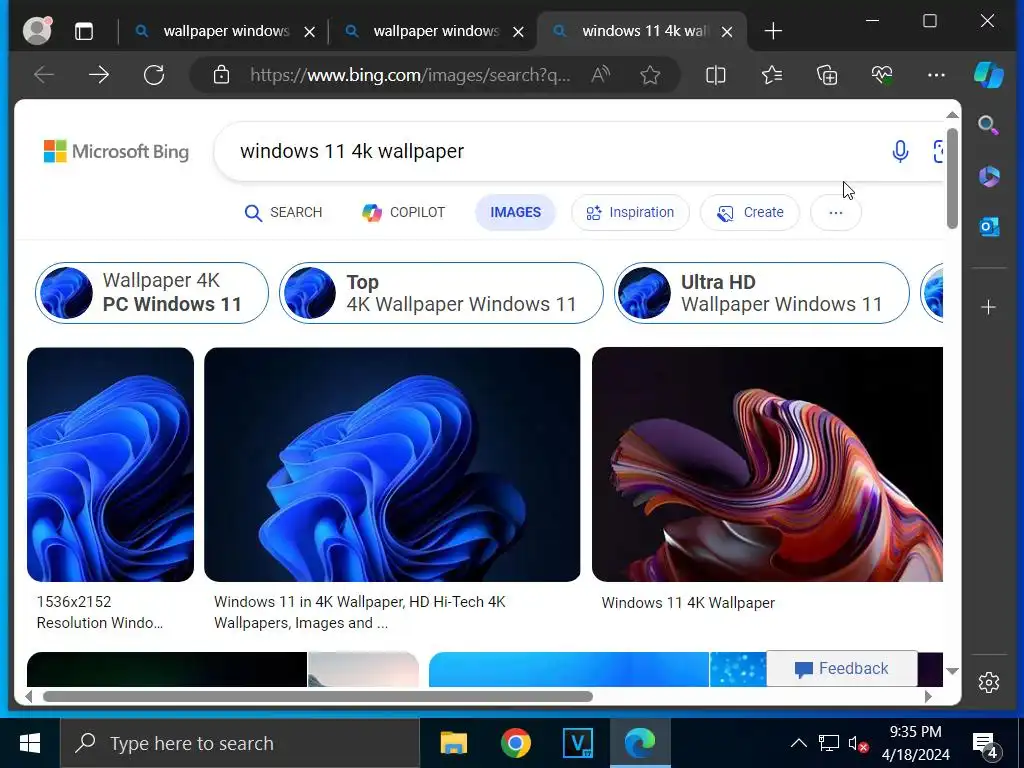Screen dimensions: 1024x768
Task: Open Edge Settings and more menu
Action: click(936, 75)
